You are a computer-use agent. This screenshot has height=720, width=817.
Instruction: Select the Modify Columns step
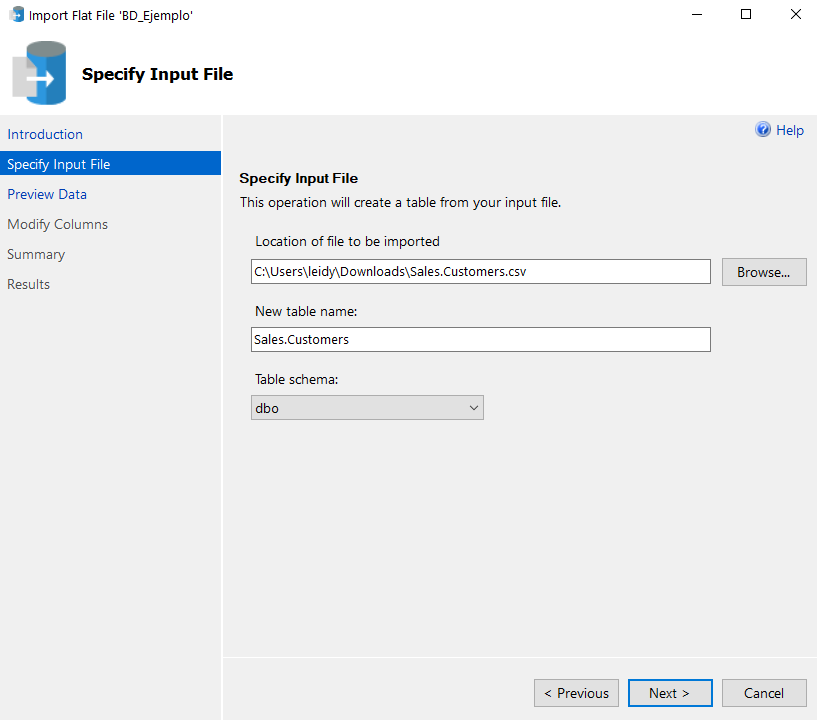pyautogui.click(x=57, y=224)
